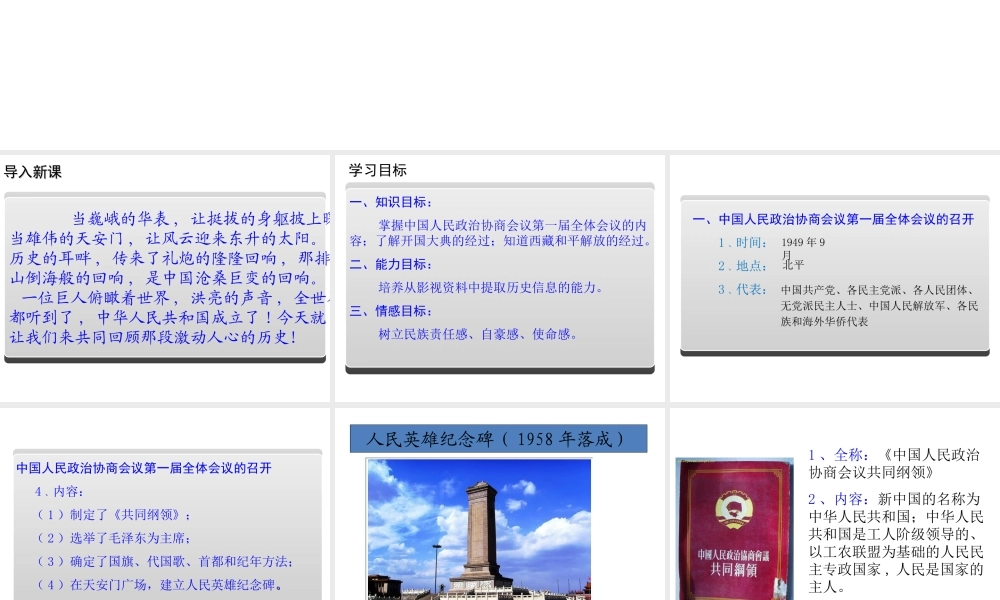Click the heading 一、中国人民政治协商会议第一届全体会议的召开
Image resolution: width=1000 pixels, height=600 pixels.
click(x=834, y=219)
